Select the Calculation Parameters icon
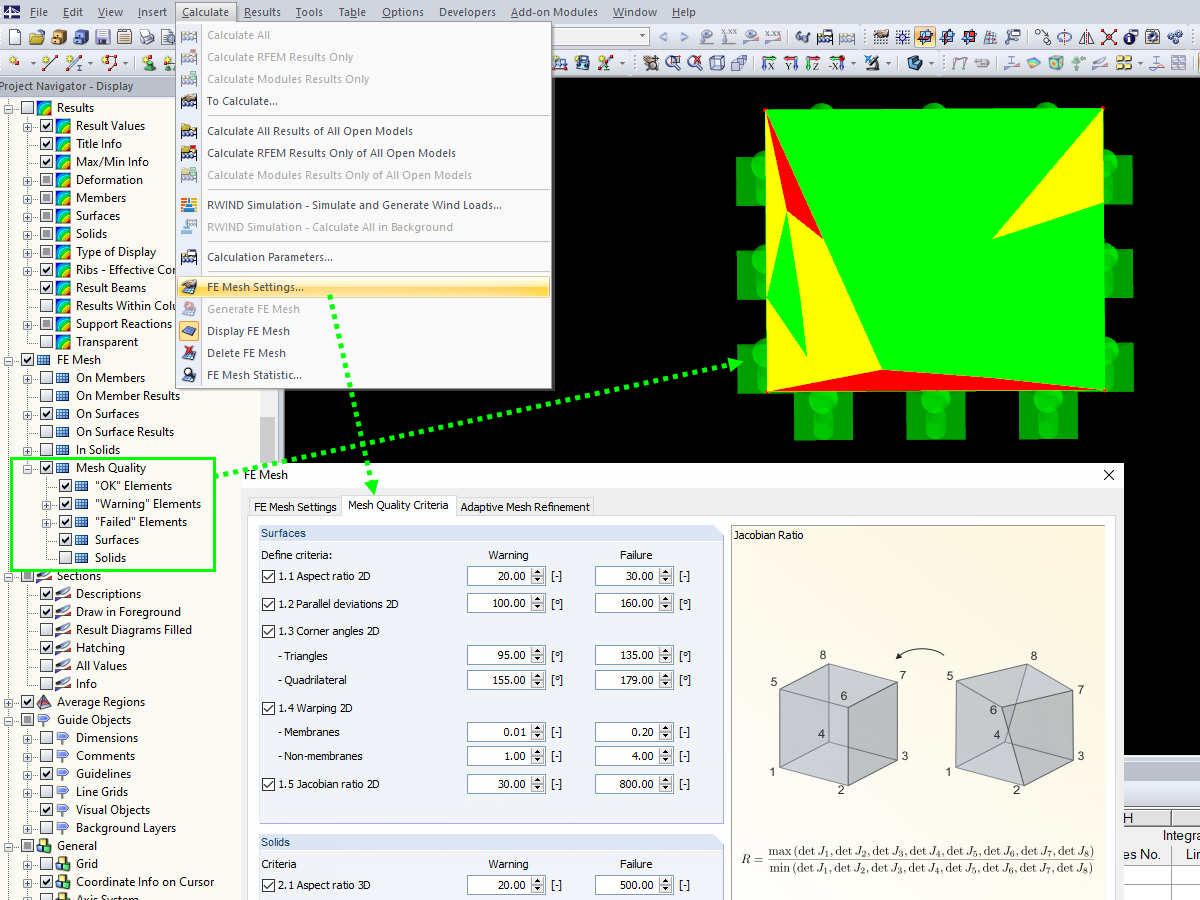The width and height of the screenshot is (1200, 900). point(189,256)
